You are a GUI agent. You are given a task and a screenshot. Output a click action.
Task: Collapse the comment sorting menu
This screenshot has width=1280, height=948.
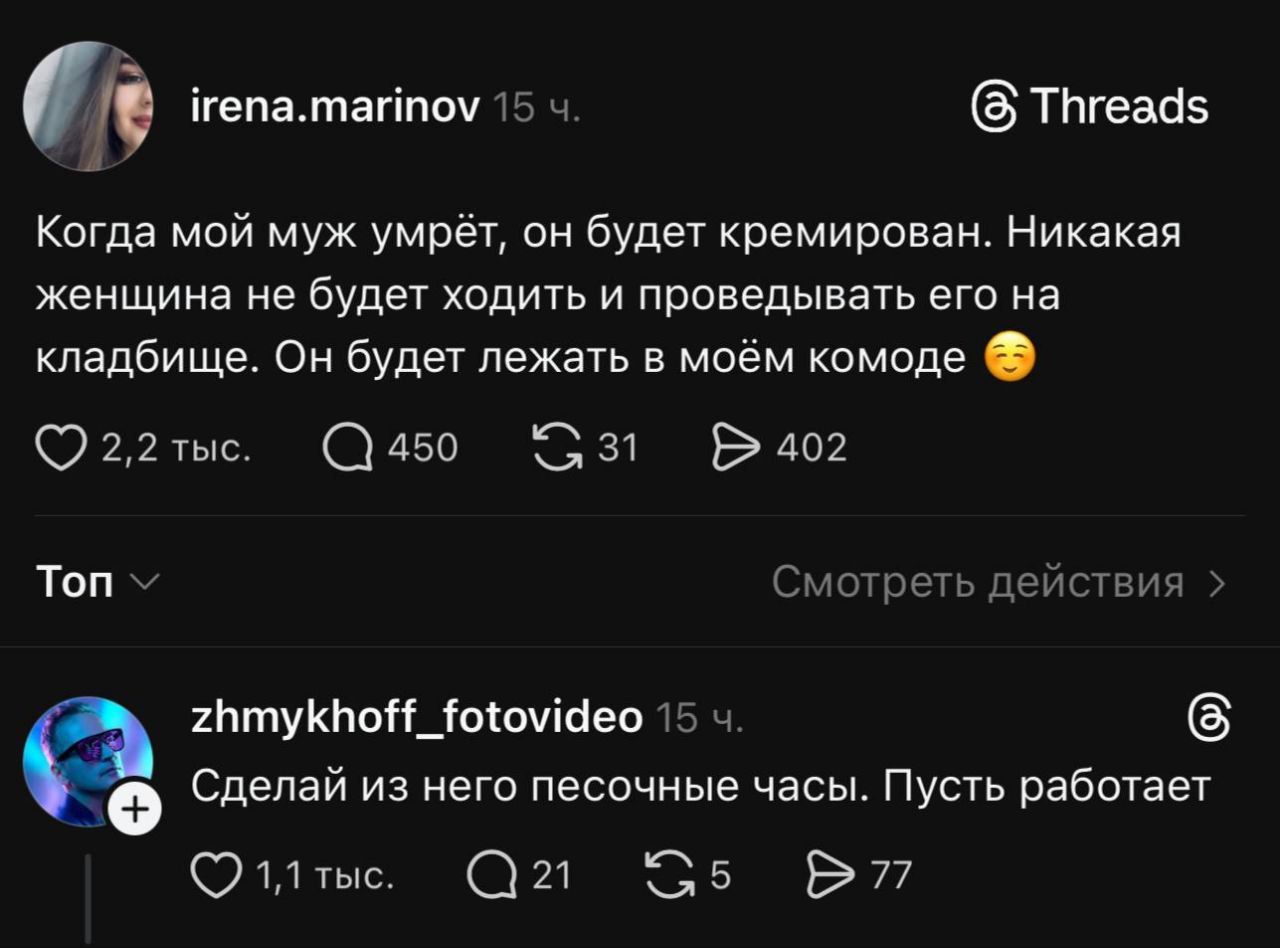[145, 582]
